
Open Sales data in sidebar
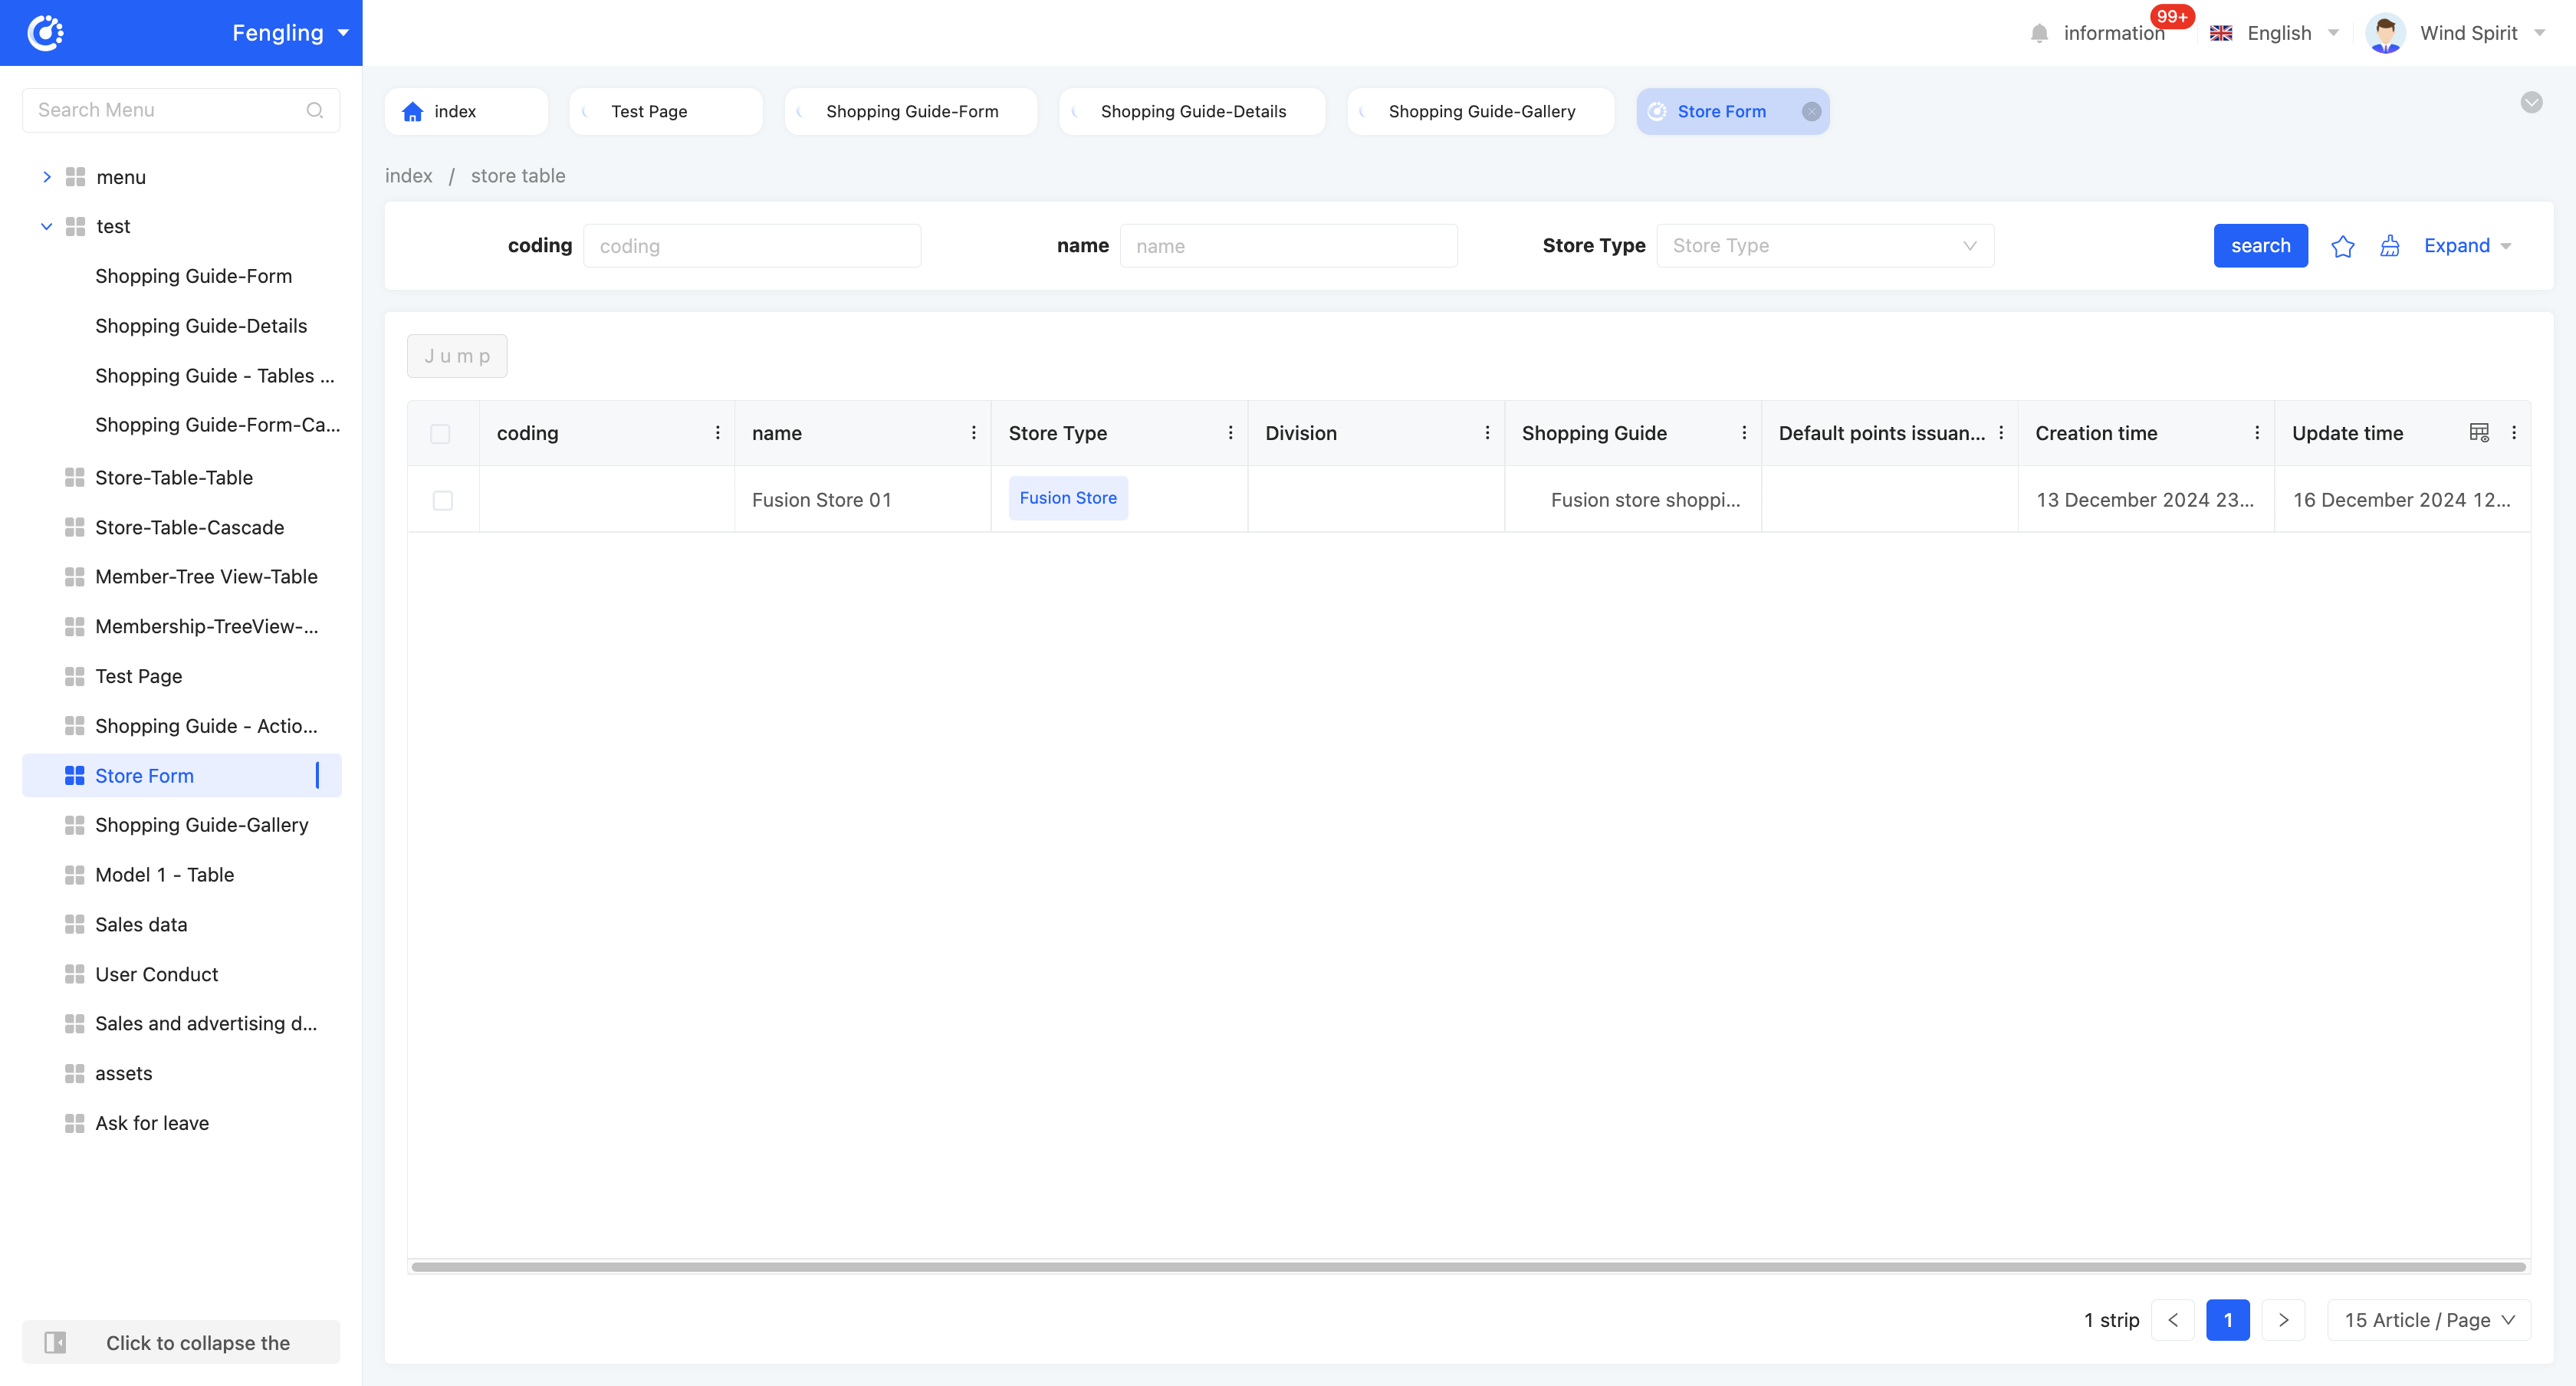coord(141,924)
